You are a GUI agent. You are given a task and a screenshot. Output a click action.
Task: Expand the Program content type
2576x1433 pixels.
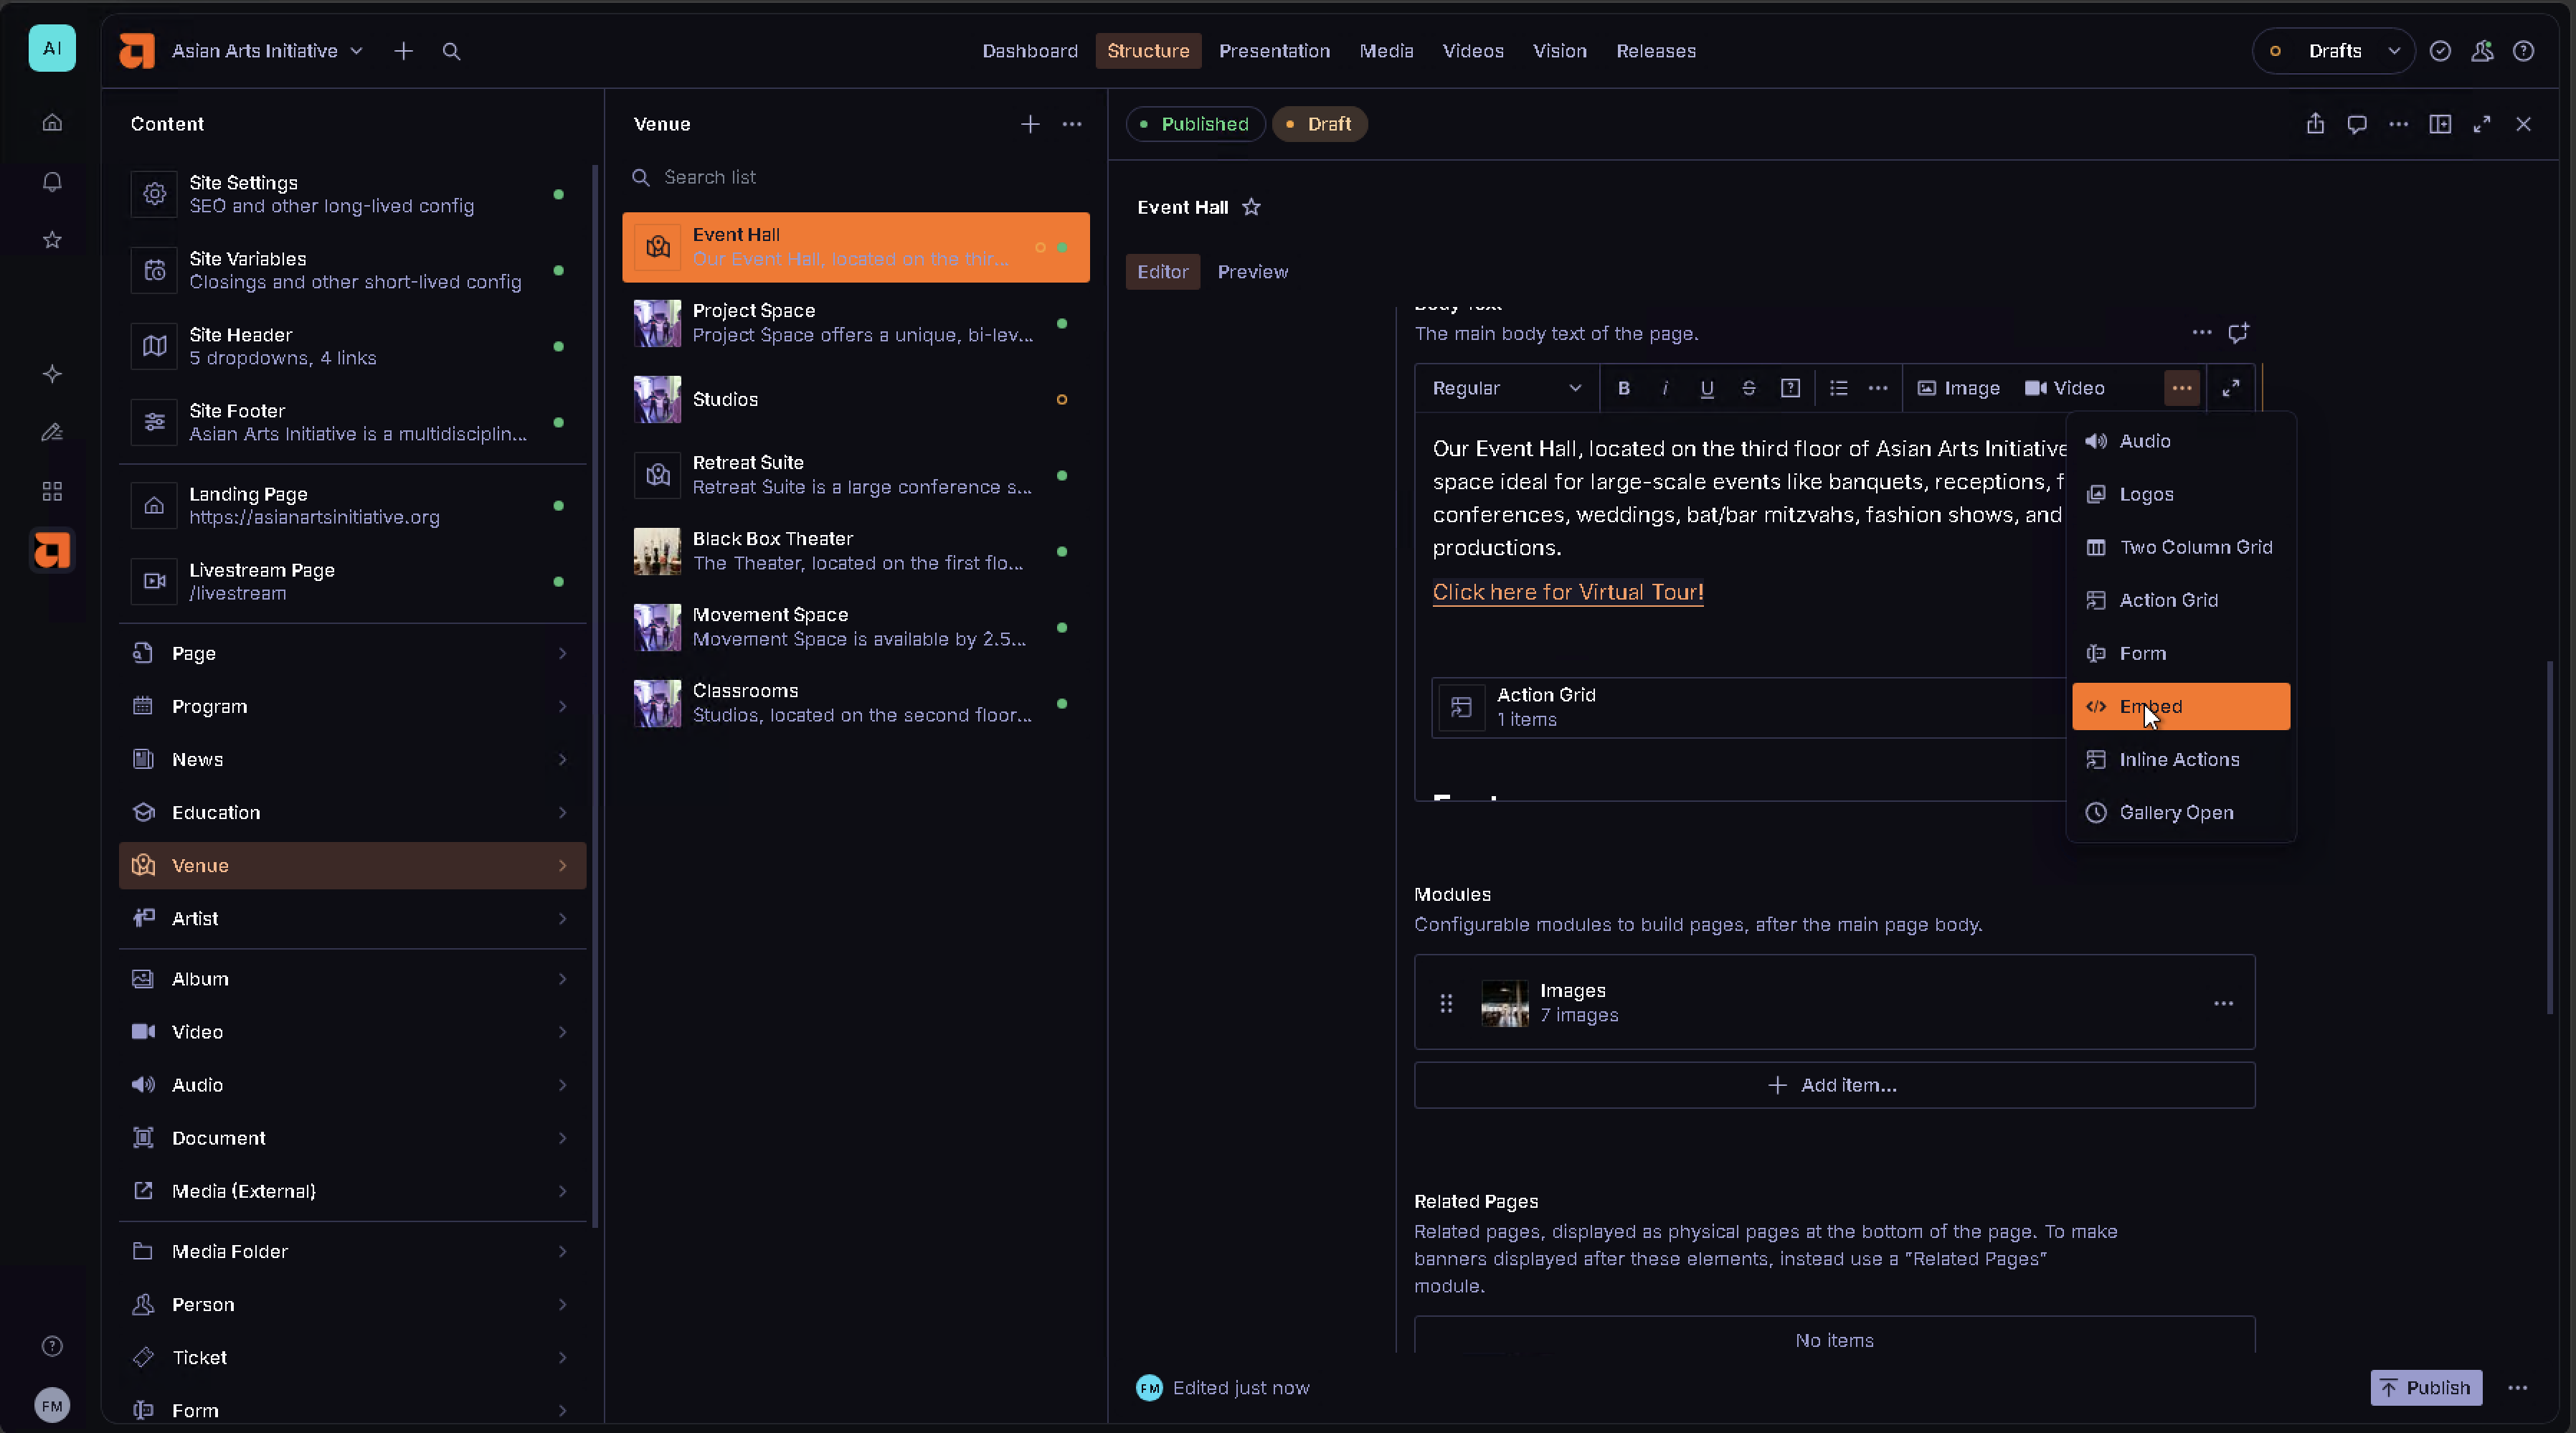point(352,706)
